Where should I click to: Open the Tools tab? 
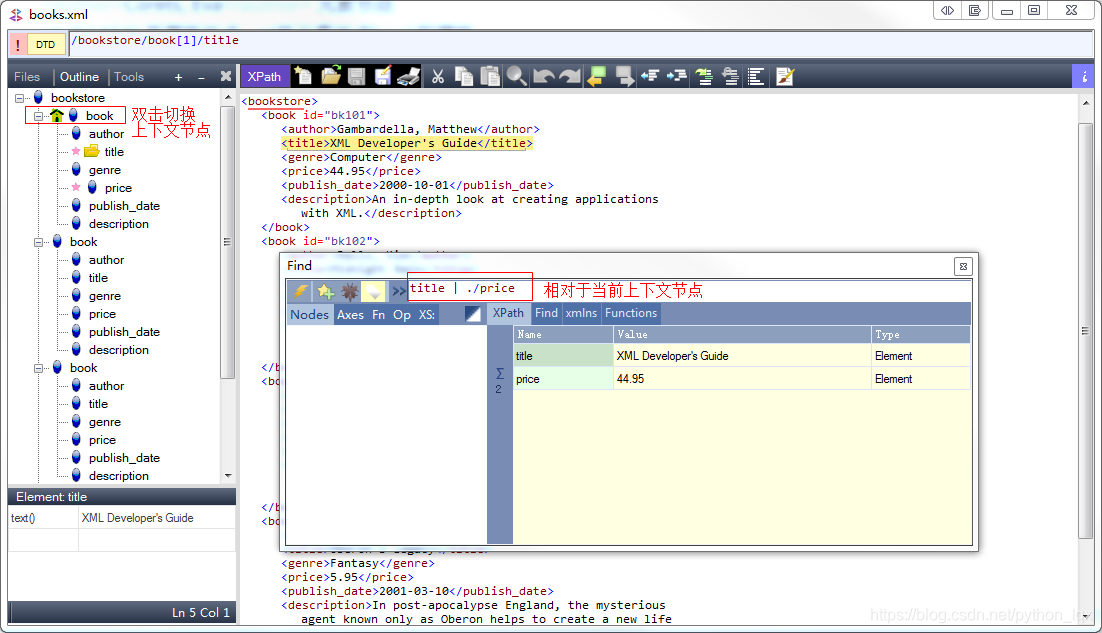(x=129, y=77)
